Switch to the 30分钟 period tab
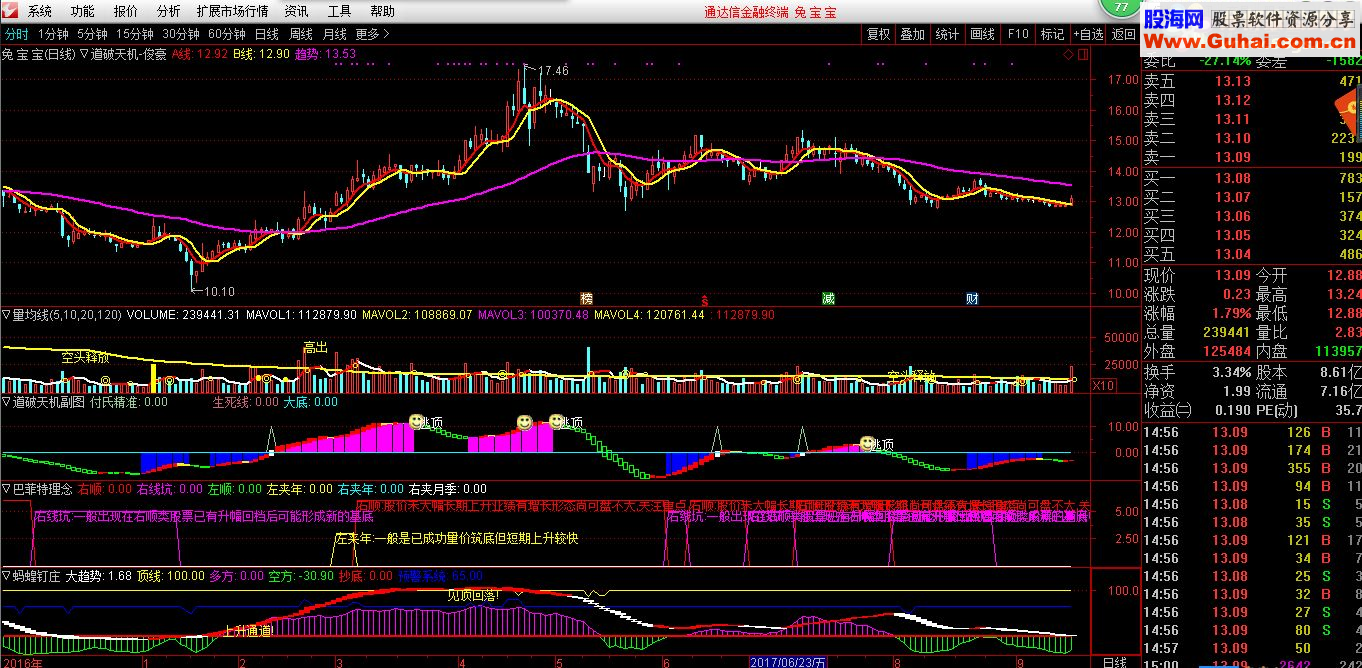 [181, 33]
